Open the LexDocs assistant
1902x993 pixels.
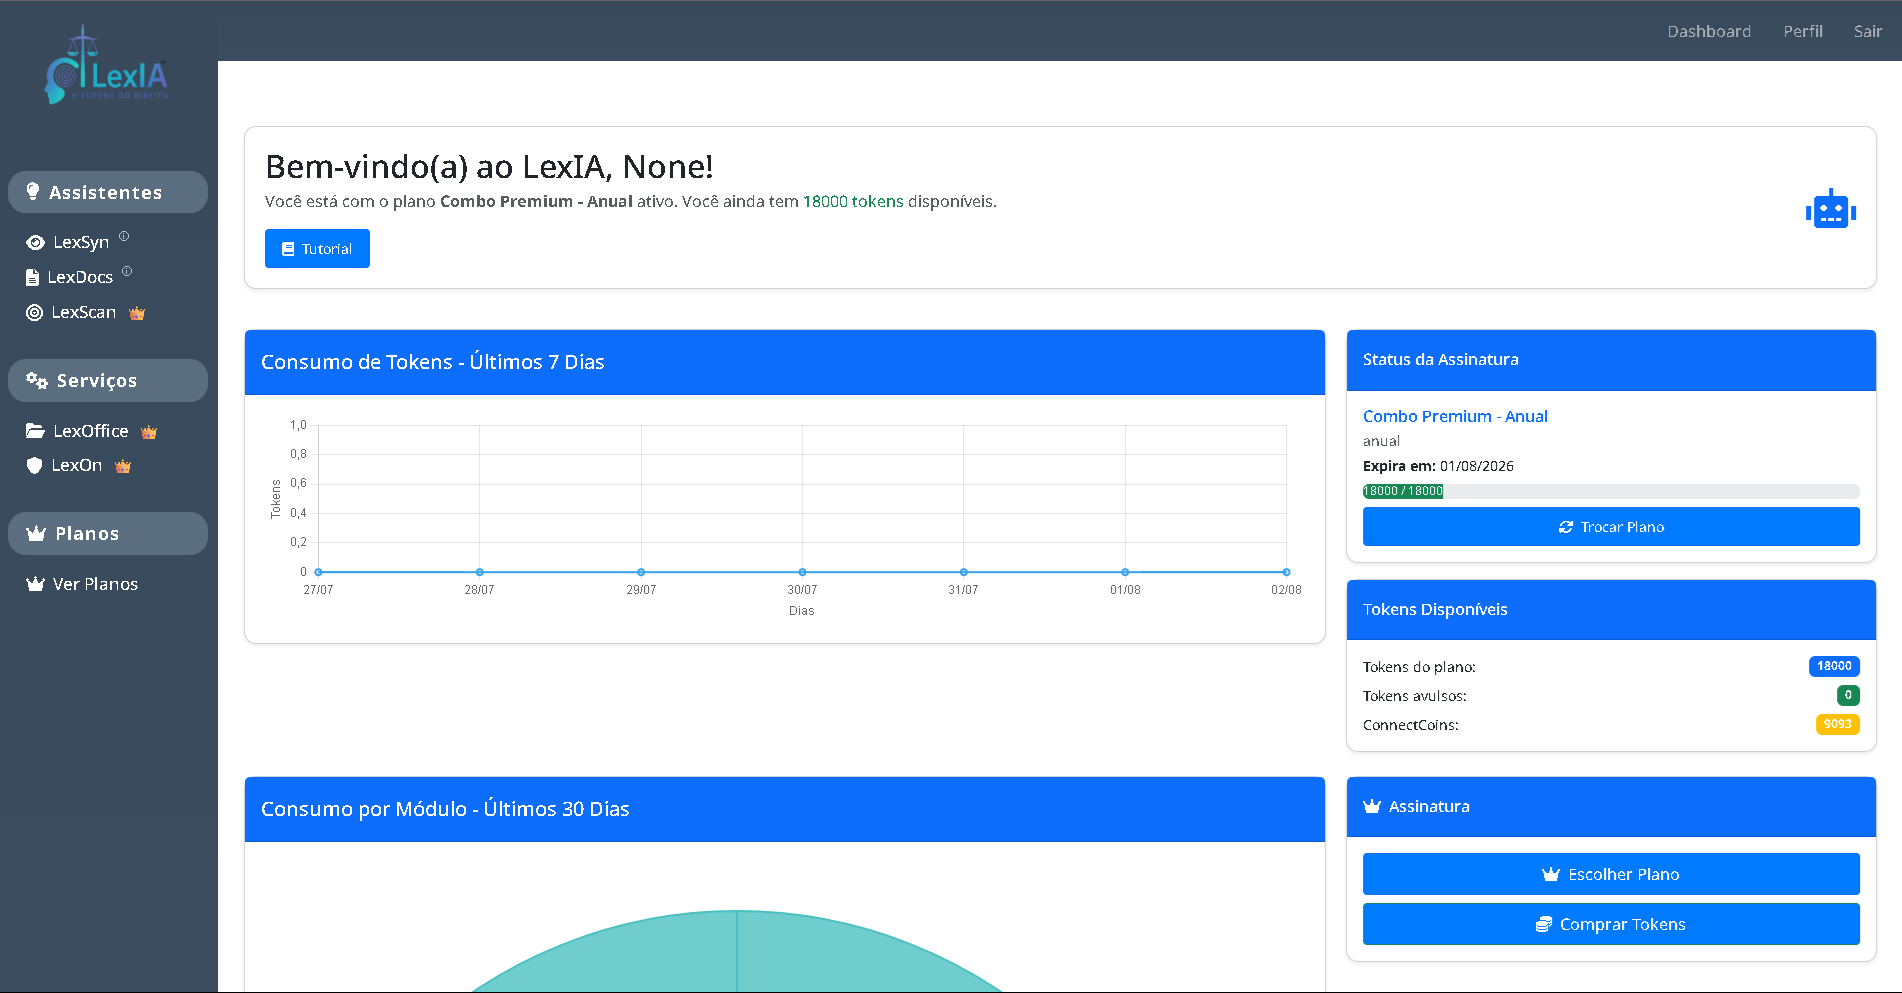tap(80, 277)
